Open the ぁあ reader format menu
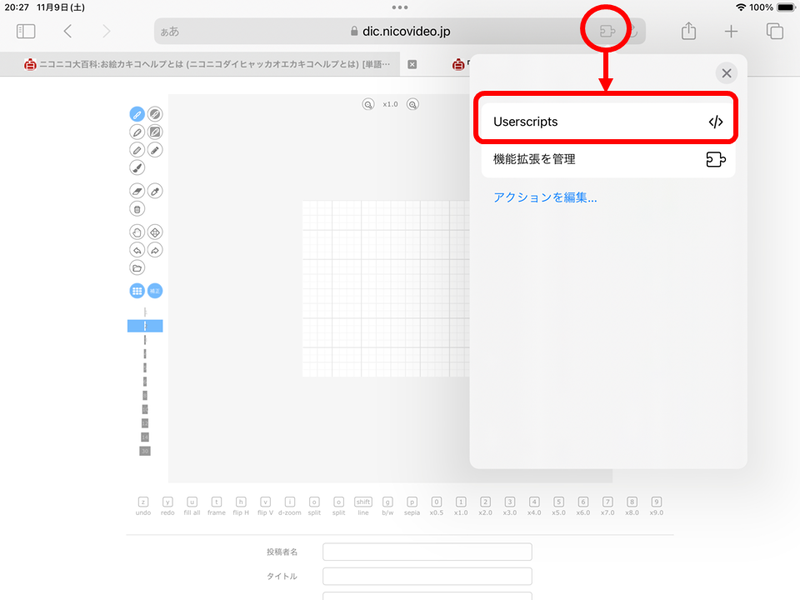 pyautogui.click(x=170, y=32)
